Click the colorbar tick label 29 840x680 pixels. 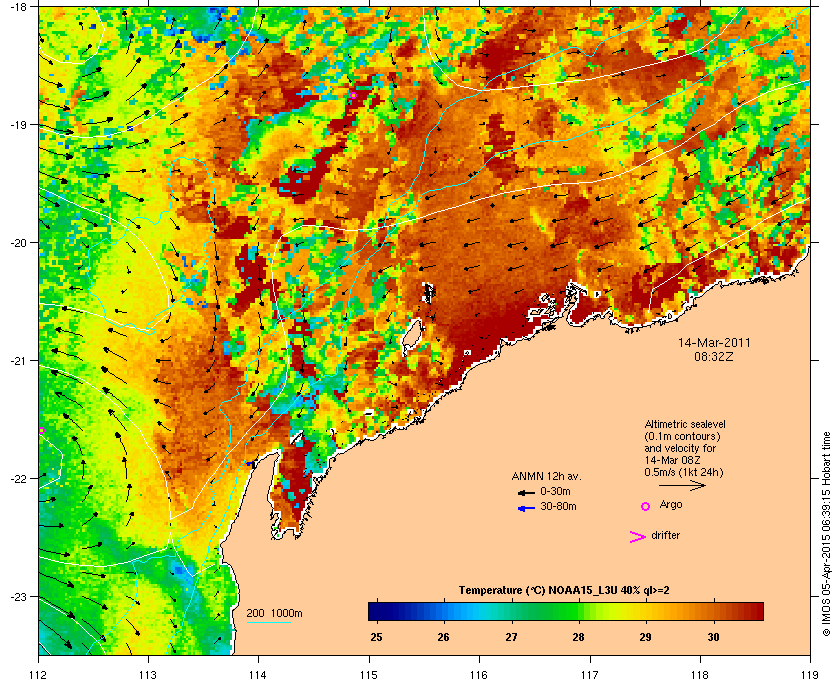(x=645, y=637)
